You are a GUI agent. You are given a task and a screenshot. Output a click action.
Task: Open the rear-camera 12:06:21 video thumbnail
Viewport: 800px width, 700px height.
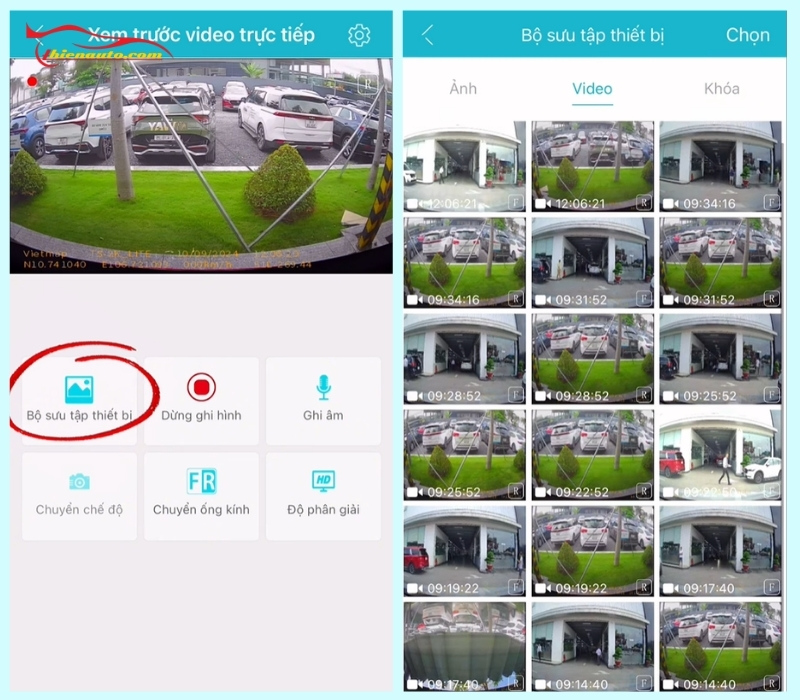pos(592,166)
